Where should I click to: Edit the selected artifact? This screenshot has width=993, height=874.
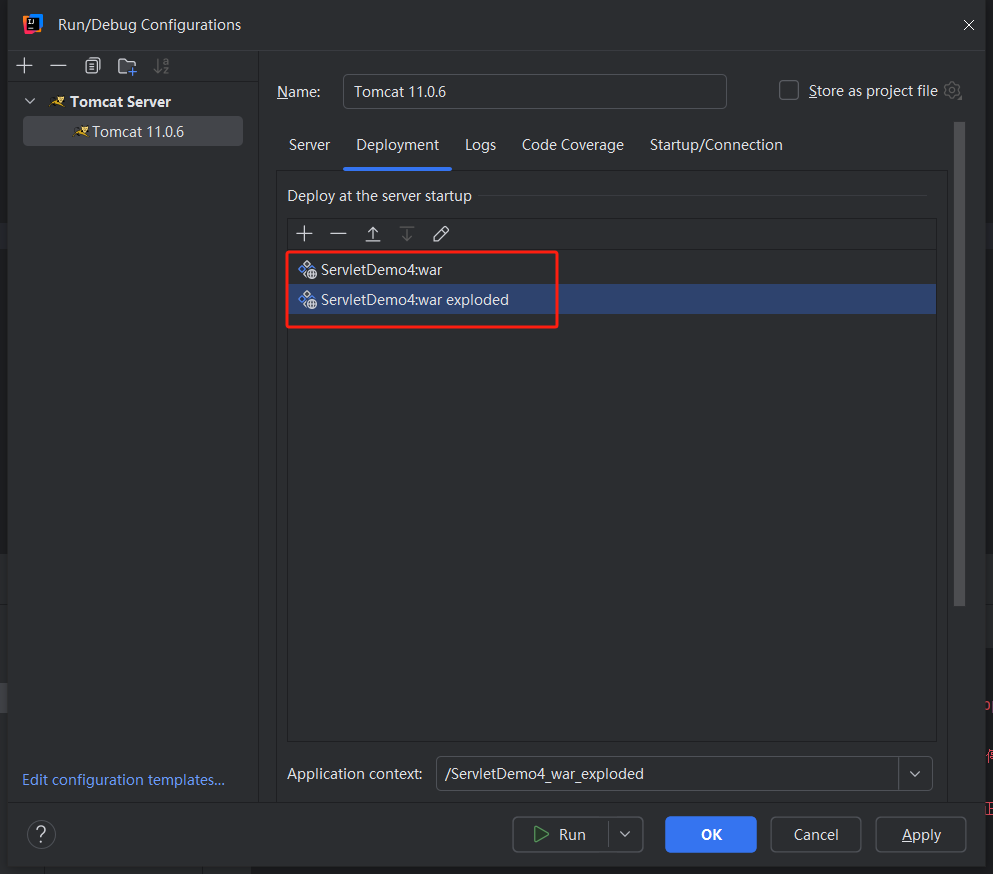click(x=441, y=234)
